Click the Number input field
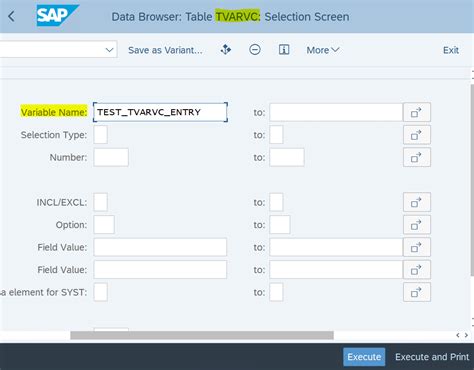 [111, 157]
